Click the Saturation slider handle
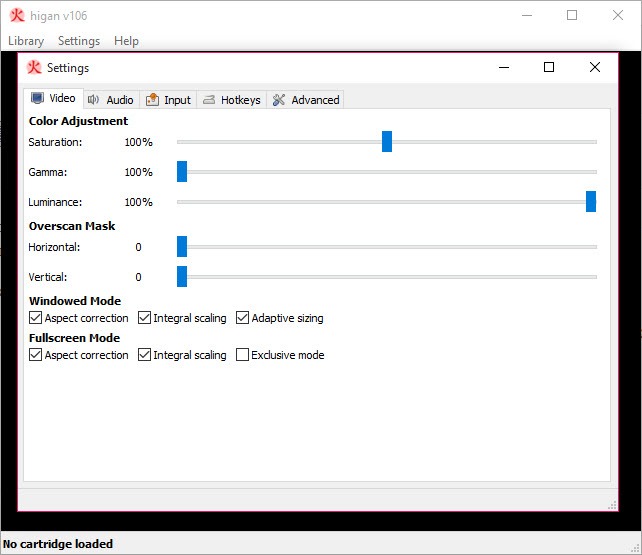The height and width of the screenshot is (555, 642). click(387, 142)
